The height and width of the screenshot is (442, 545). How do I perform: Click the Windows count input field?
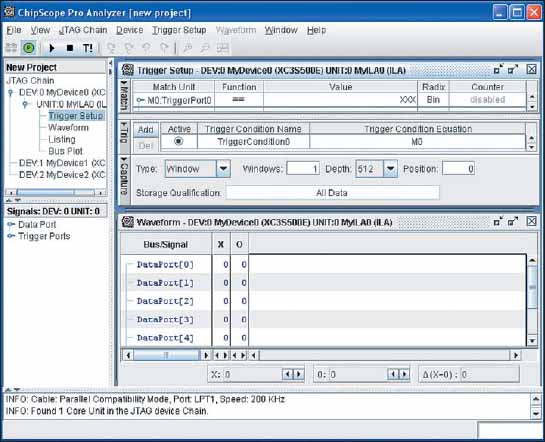point(303,169)
